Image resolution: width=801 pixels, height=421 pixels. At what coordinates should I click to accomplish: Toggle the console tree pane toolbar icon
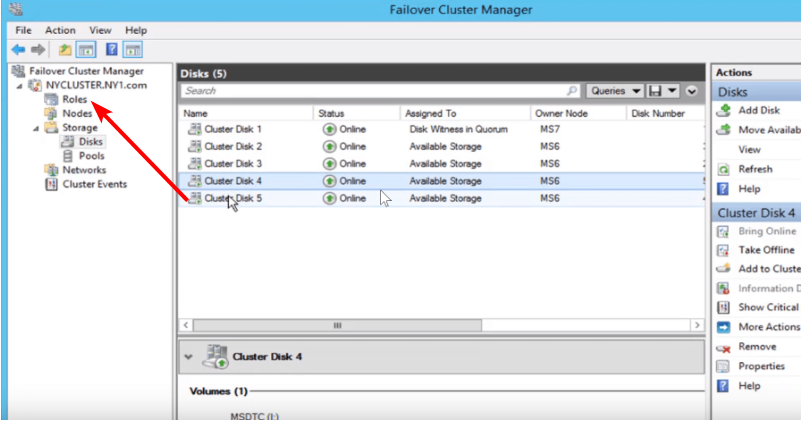click(86, 50)
